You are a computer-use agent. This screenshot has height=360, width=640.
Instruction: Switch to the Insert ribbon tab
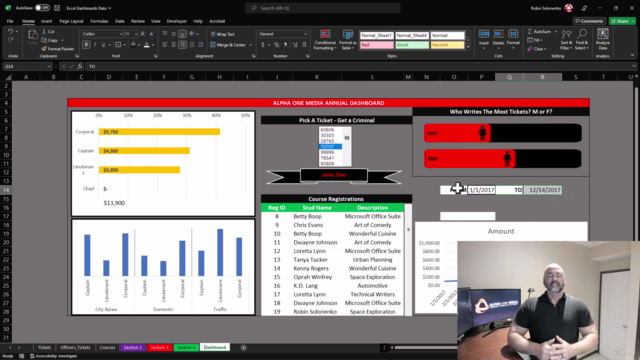tap(46, 21)
